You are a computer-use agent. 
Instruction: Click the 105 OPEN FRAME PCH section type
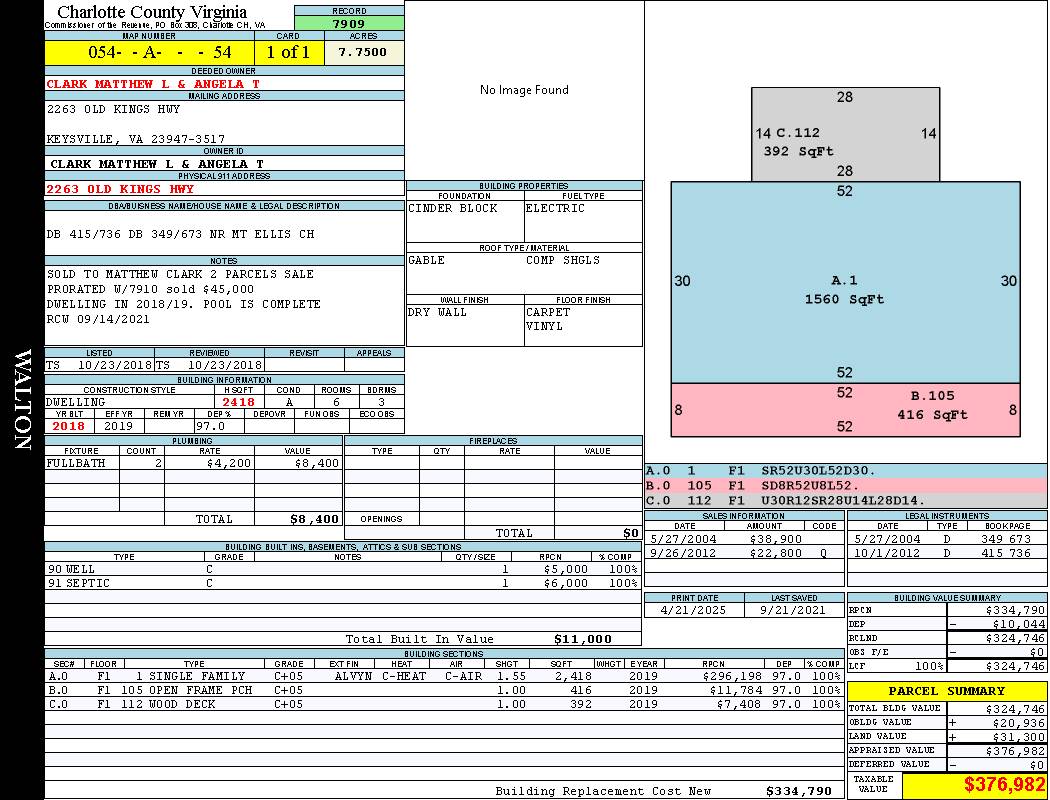point(187,690)
